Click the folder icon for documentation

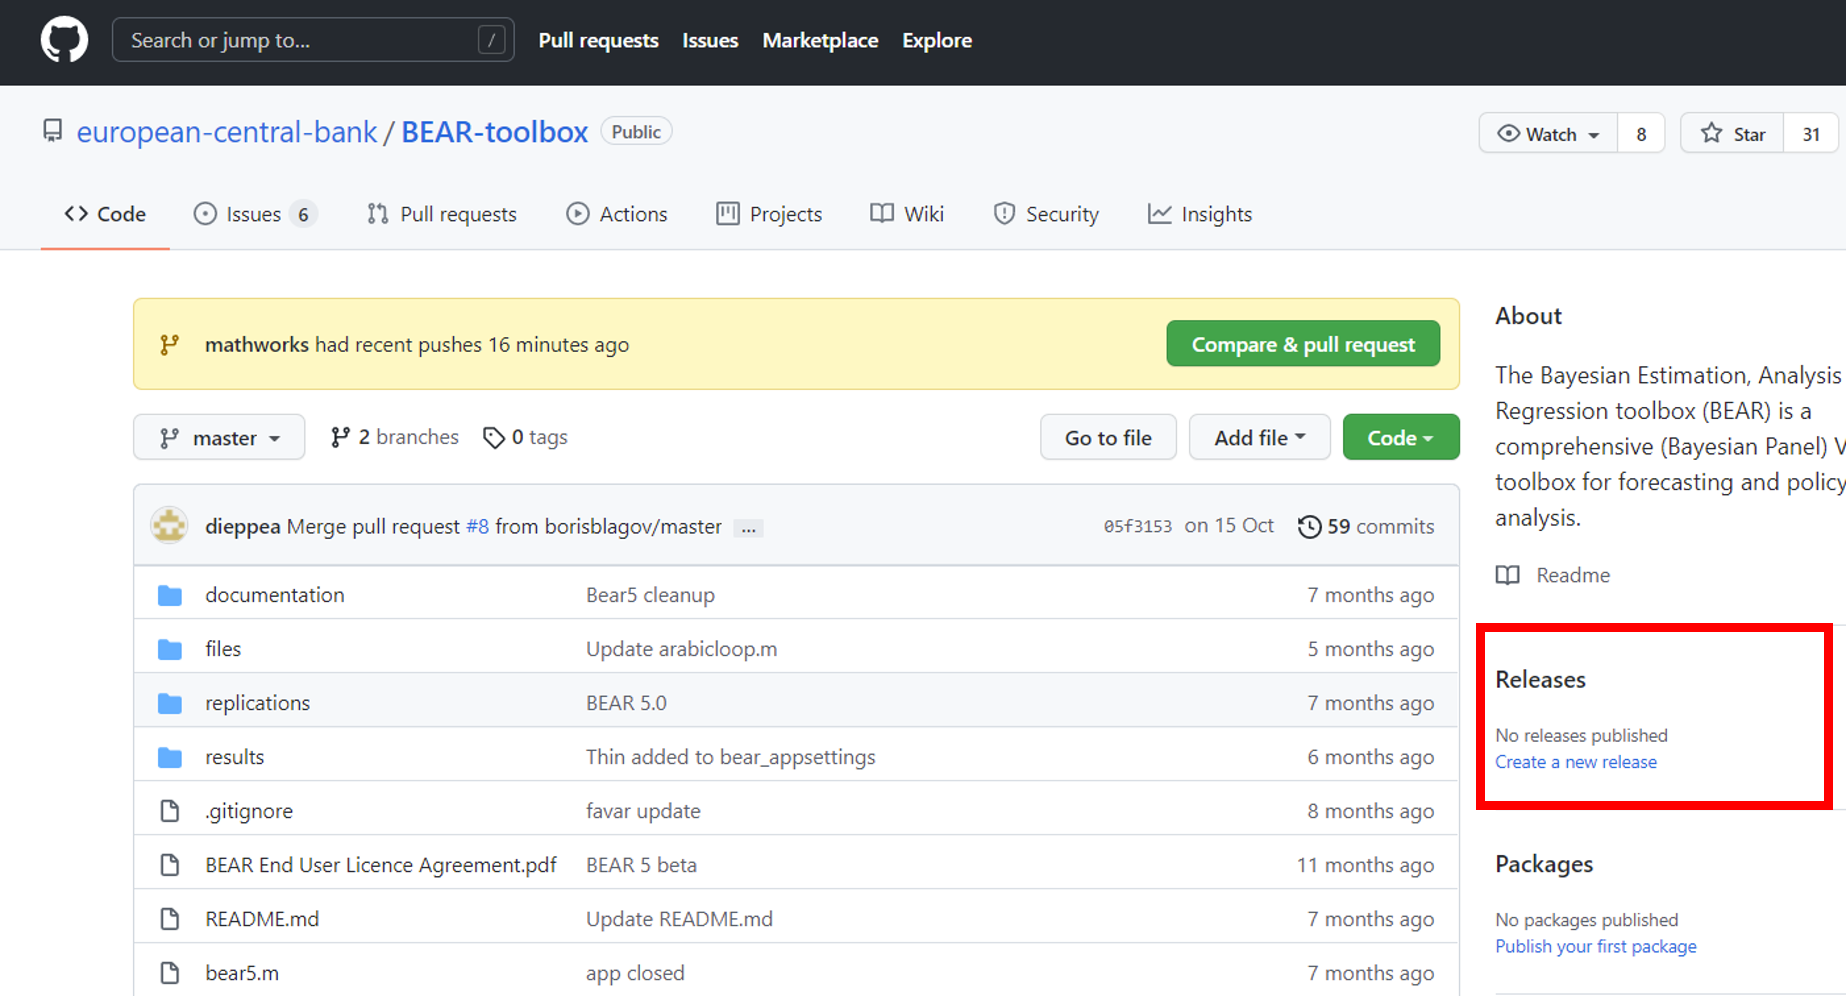pos(170,595)
